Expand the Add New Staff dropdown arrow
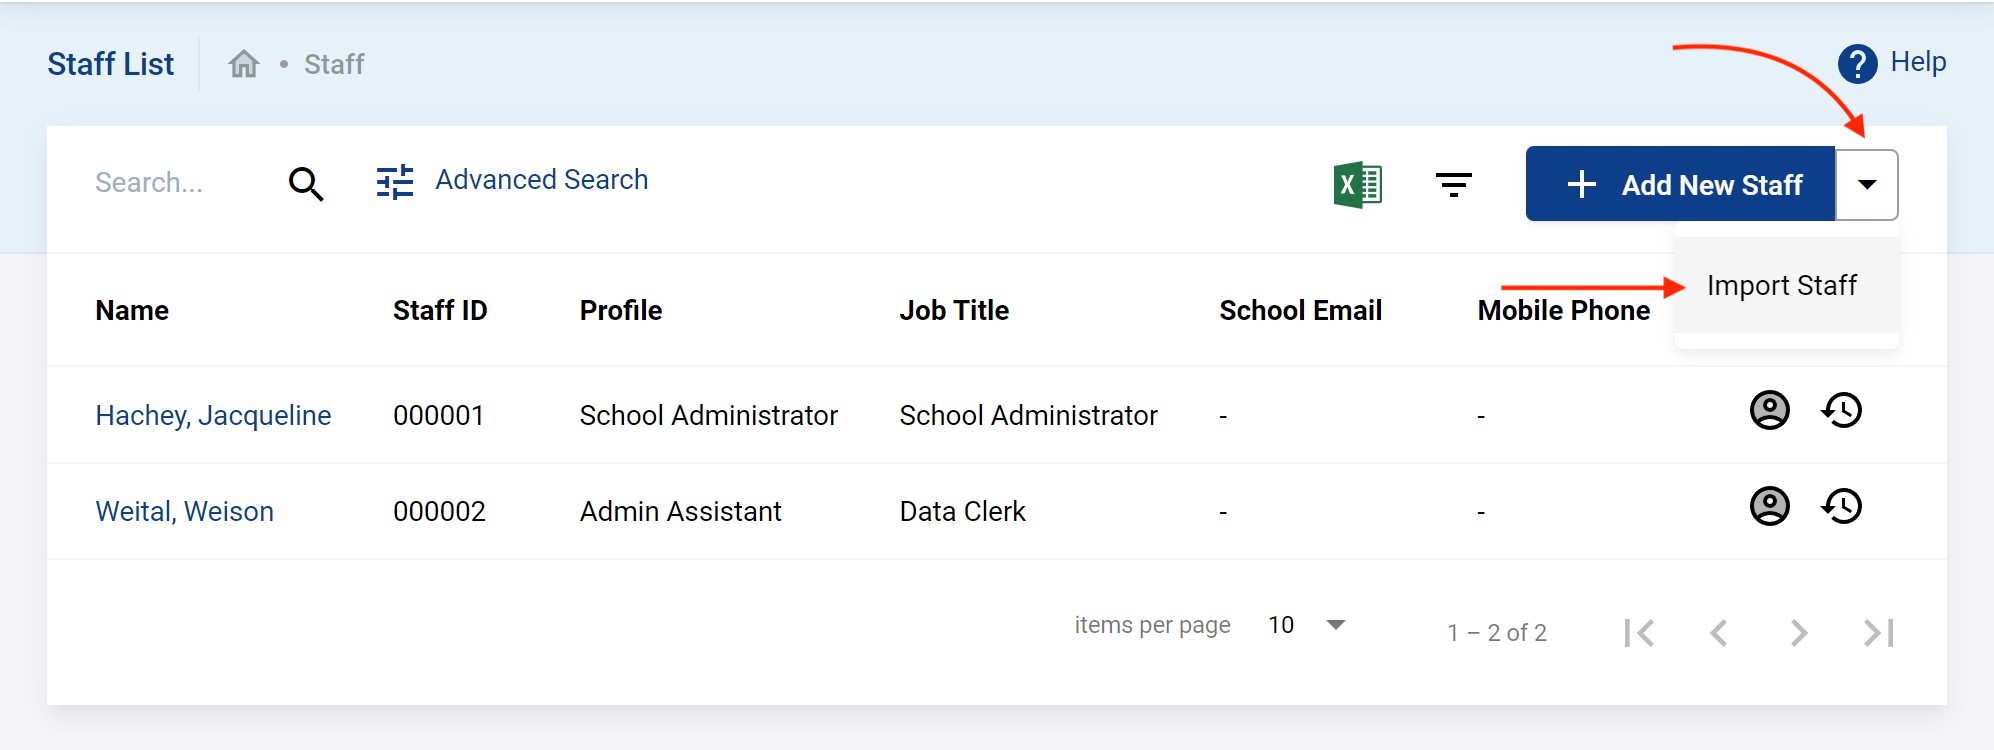 pos(1866,185)
